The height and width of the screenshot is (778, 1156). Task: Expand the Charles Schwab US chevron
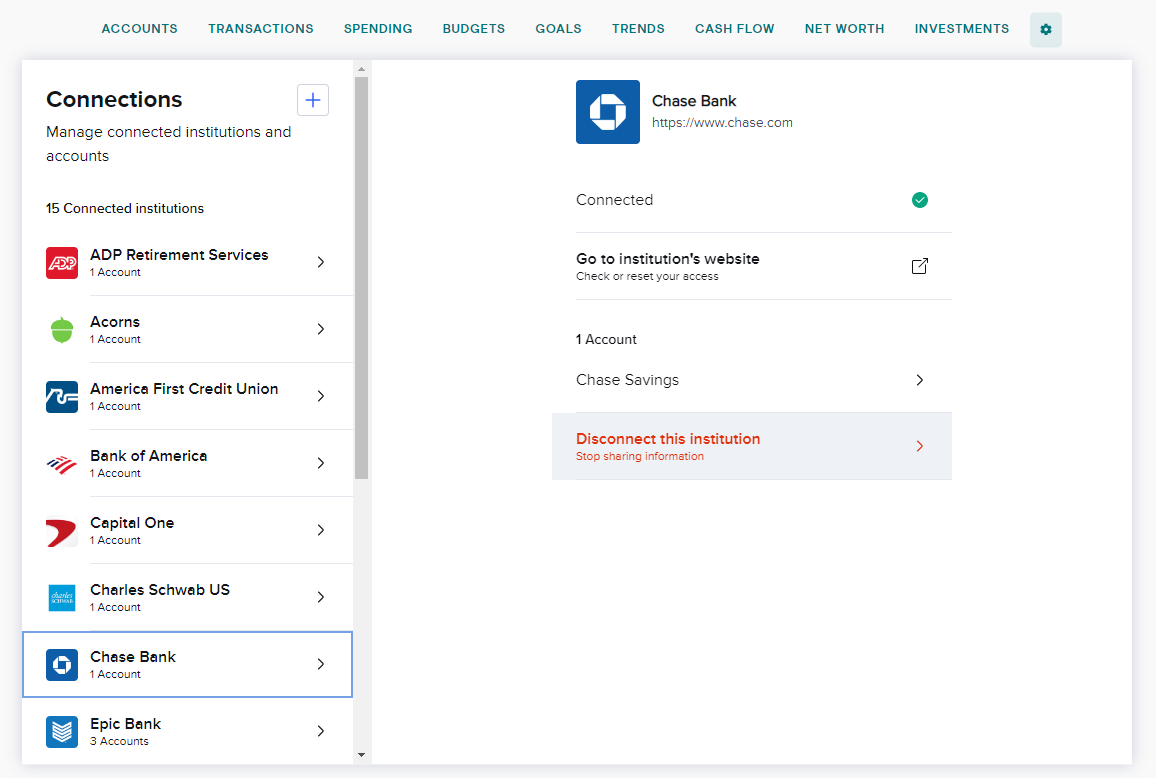point(321,597)
